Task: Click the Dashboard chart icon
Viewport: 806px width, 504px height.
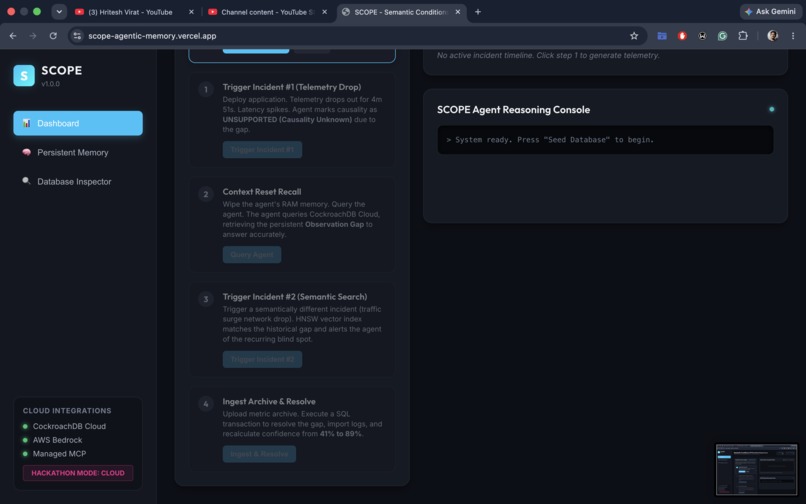Action: 26,123
